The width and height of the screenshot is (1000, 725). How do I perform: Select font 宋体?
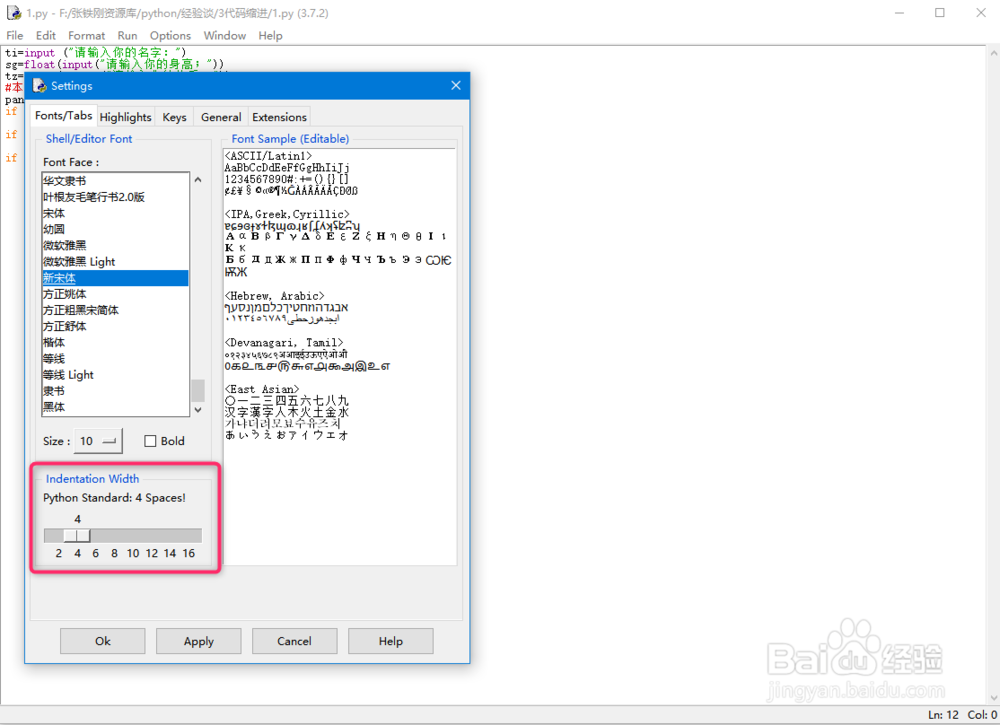115,213
